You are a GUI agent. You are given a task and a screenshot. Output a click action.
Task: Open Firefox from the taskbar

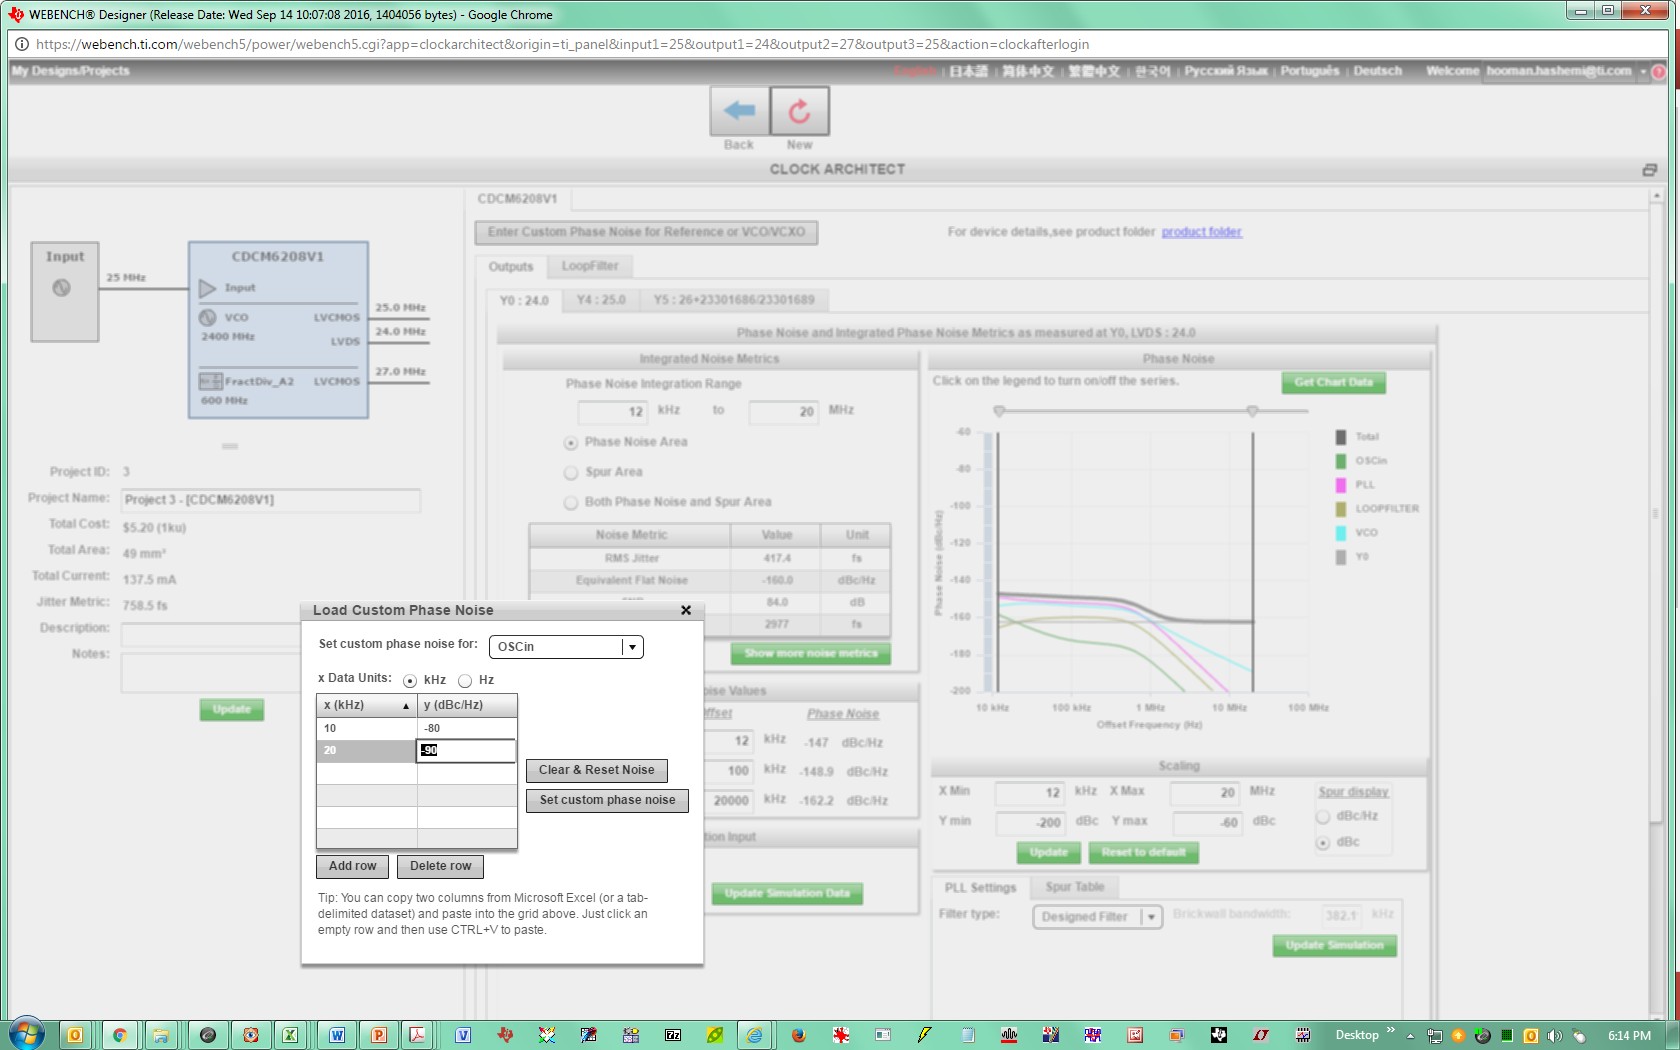pos(798,1035)
